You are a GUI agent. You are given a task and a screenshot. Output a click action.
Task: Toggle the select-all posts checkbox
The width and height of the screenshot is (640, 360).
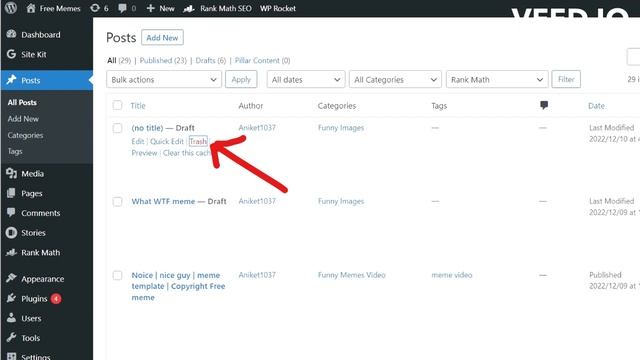117,105
